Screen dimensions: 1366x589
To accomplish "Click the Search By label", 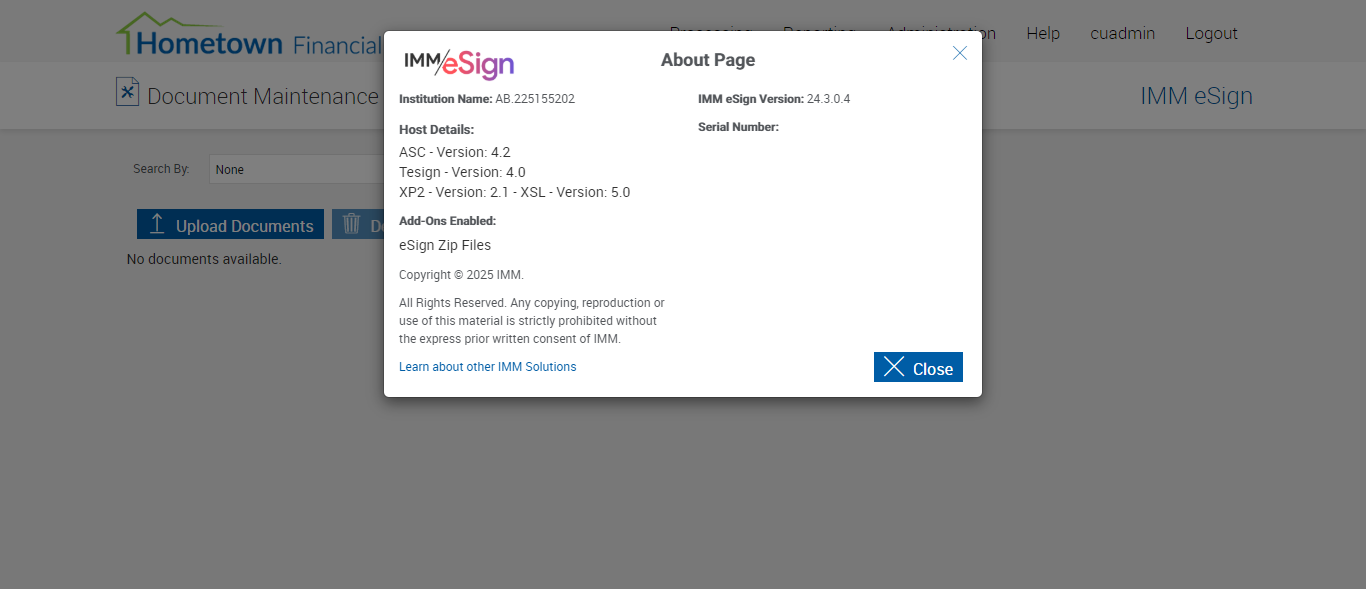I will point(161,169).
